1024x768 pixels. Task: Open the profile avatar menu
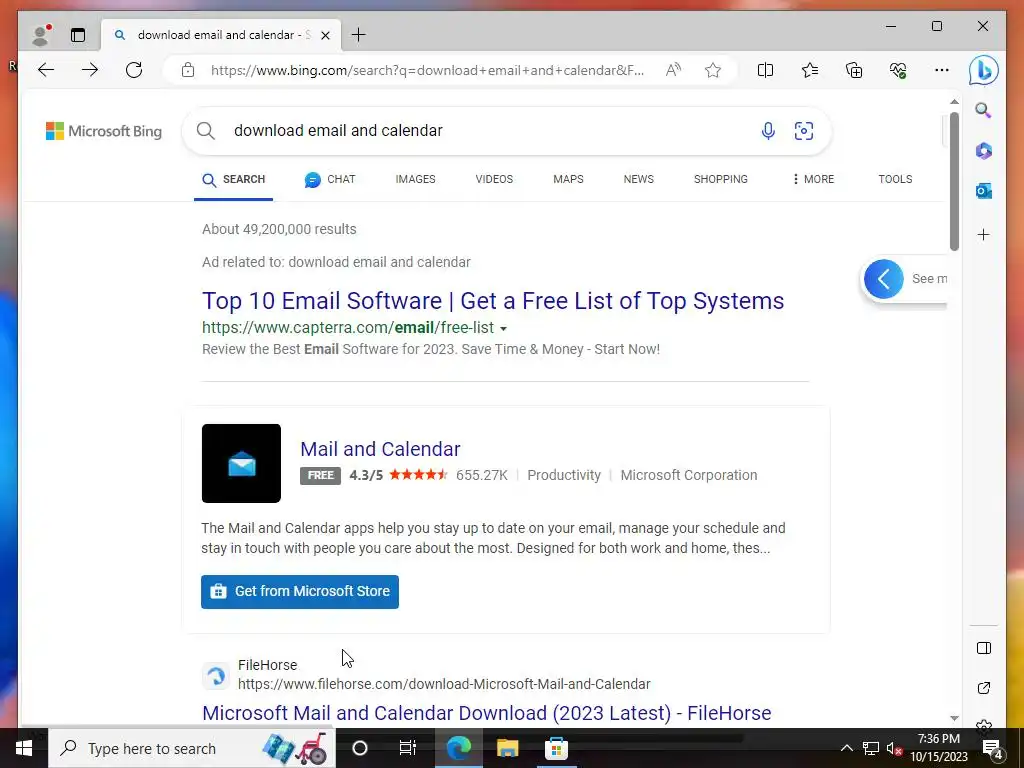[41, 35]
